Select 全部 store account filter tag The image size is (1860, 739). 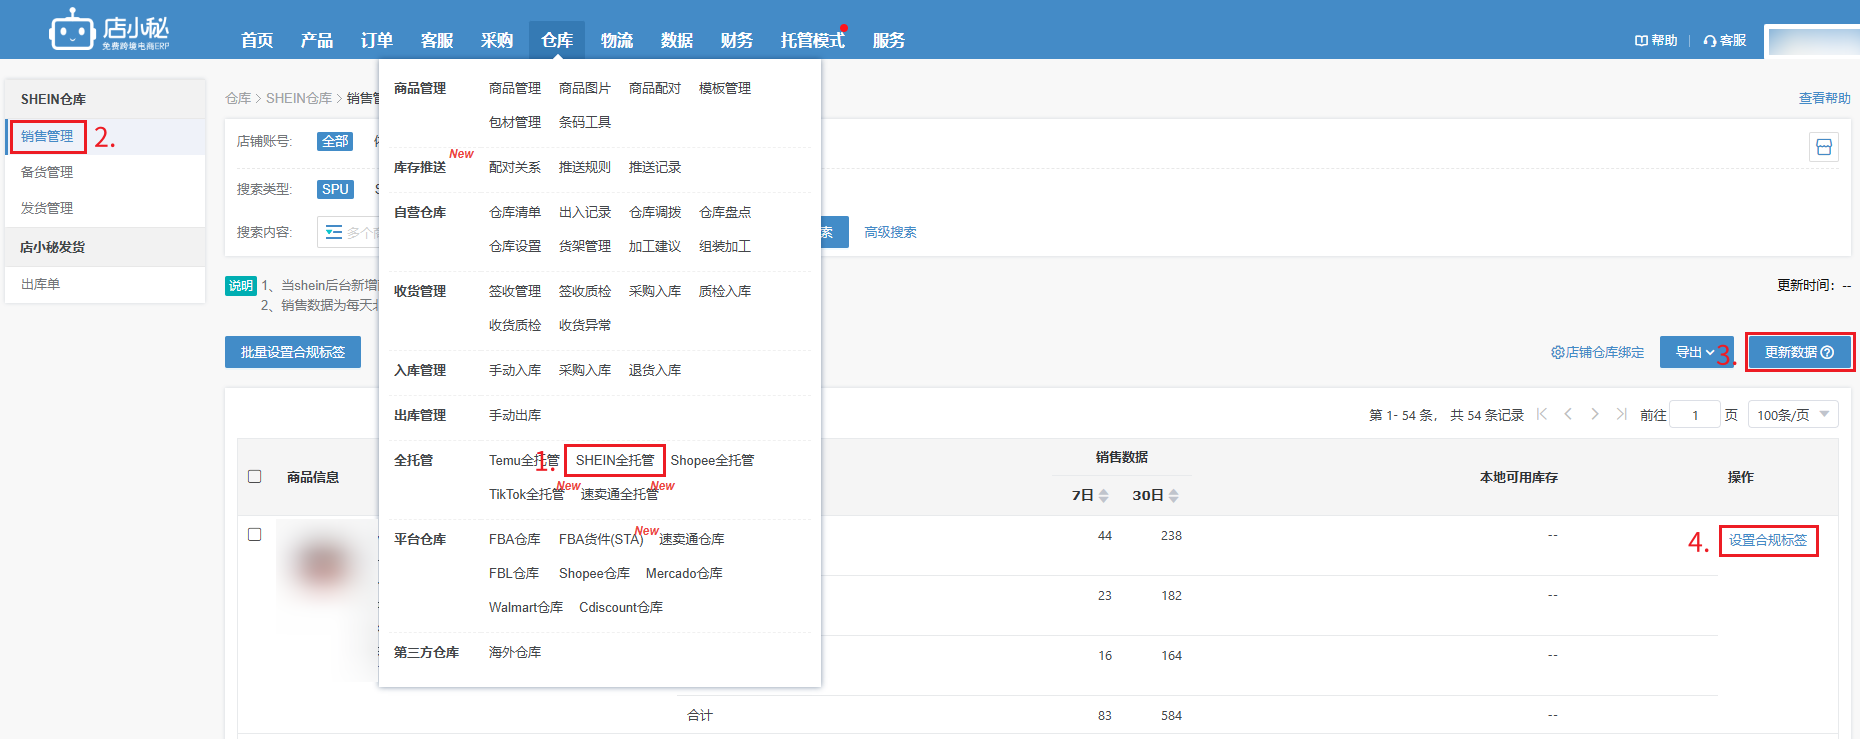pos(335,141)
